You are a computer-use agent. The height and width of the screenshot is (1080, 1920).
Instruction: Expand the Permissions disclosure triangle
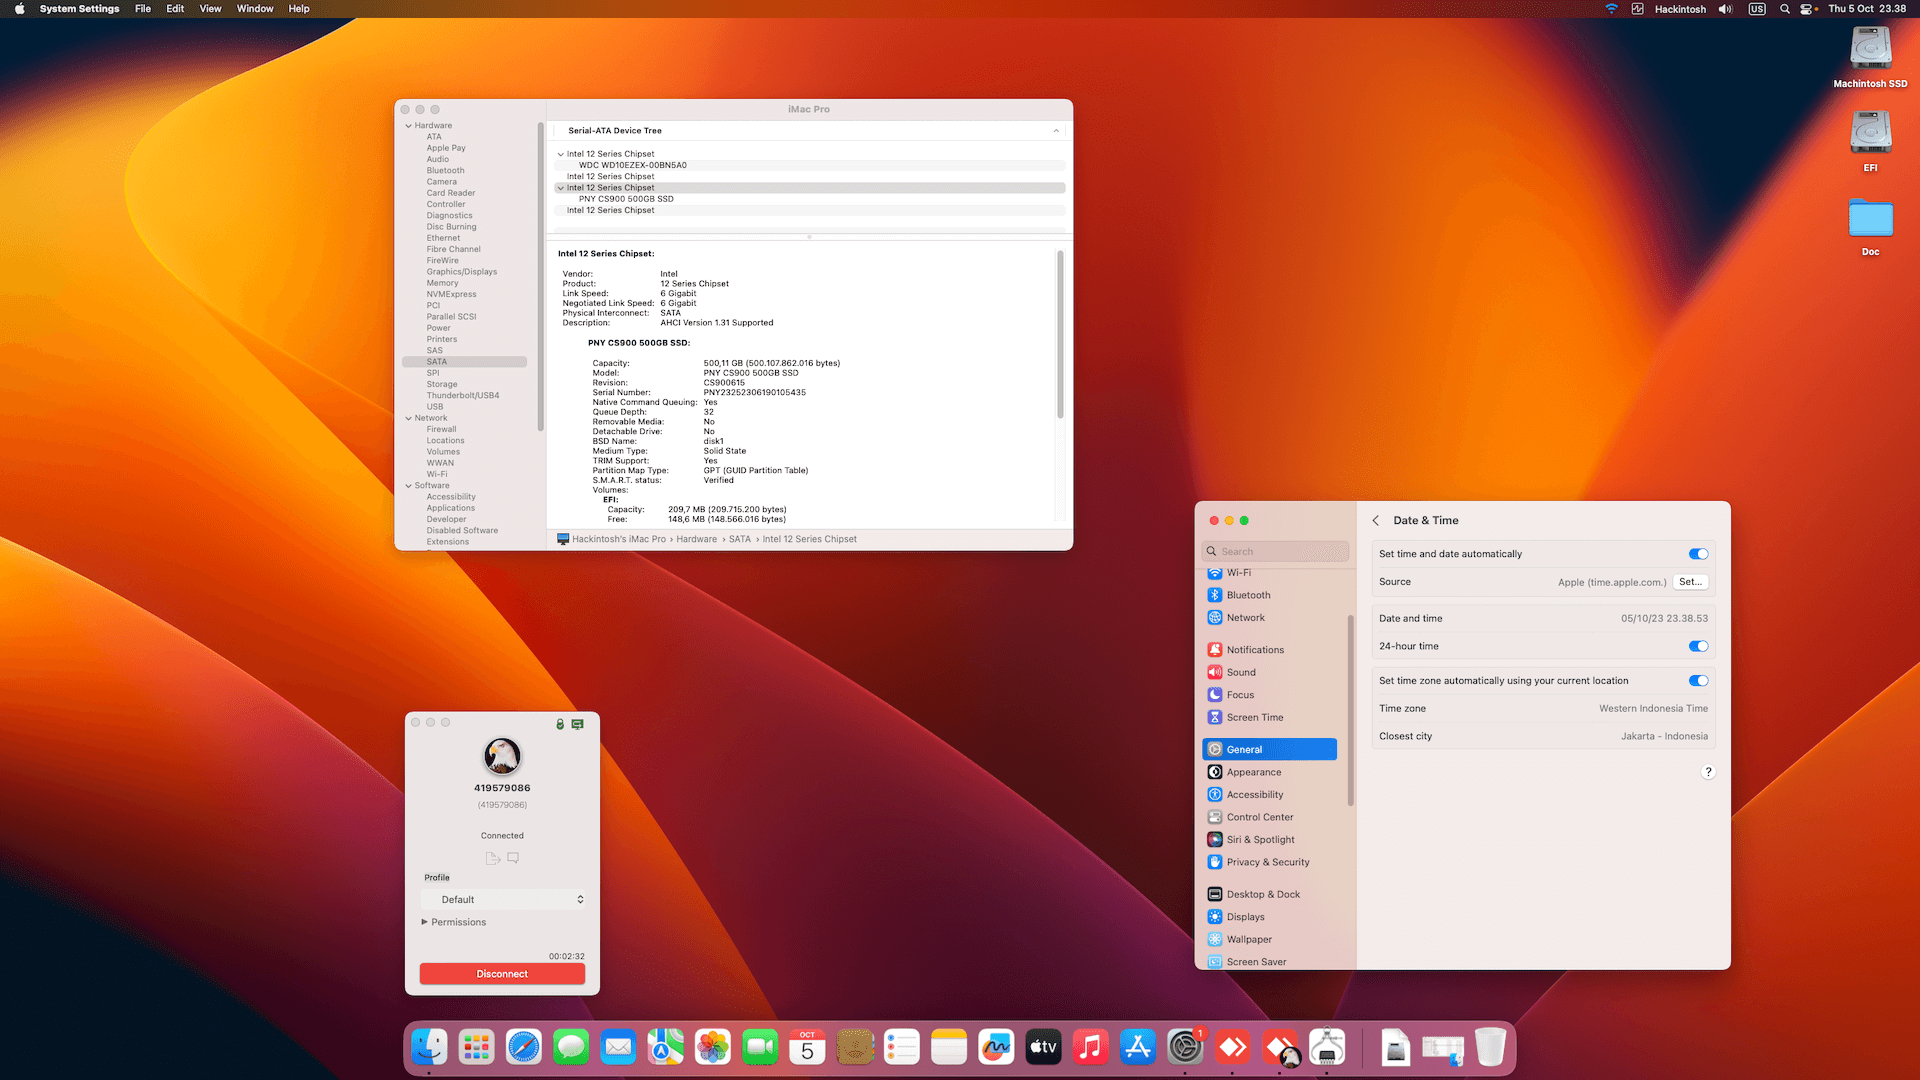[425, 922]
